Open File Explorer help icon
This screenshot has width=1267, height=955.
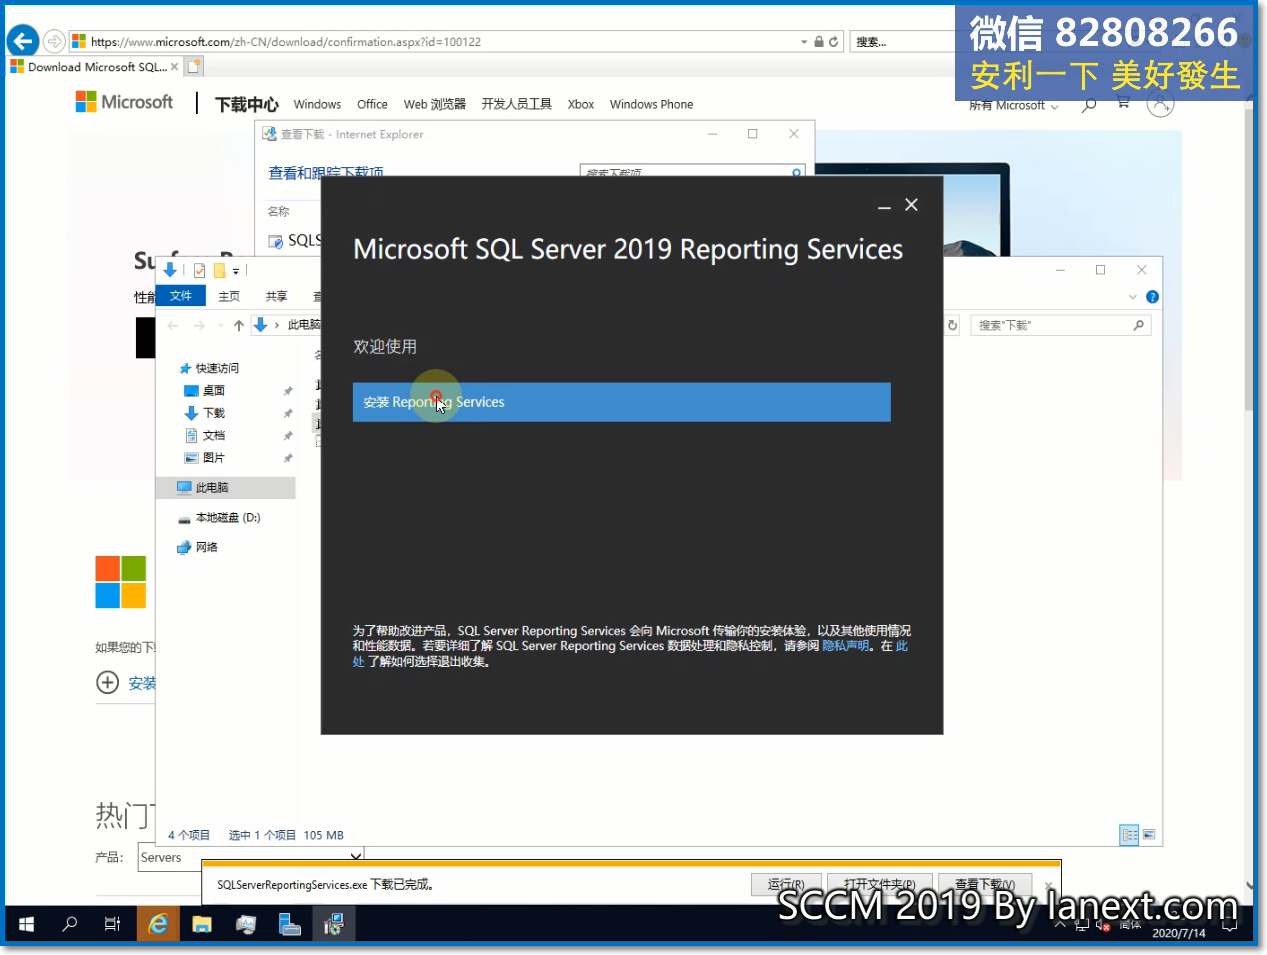(1152, 297)
